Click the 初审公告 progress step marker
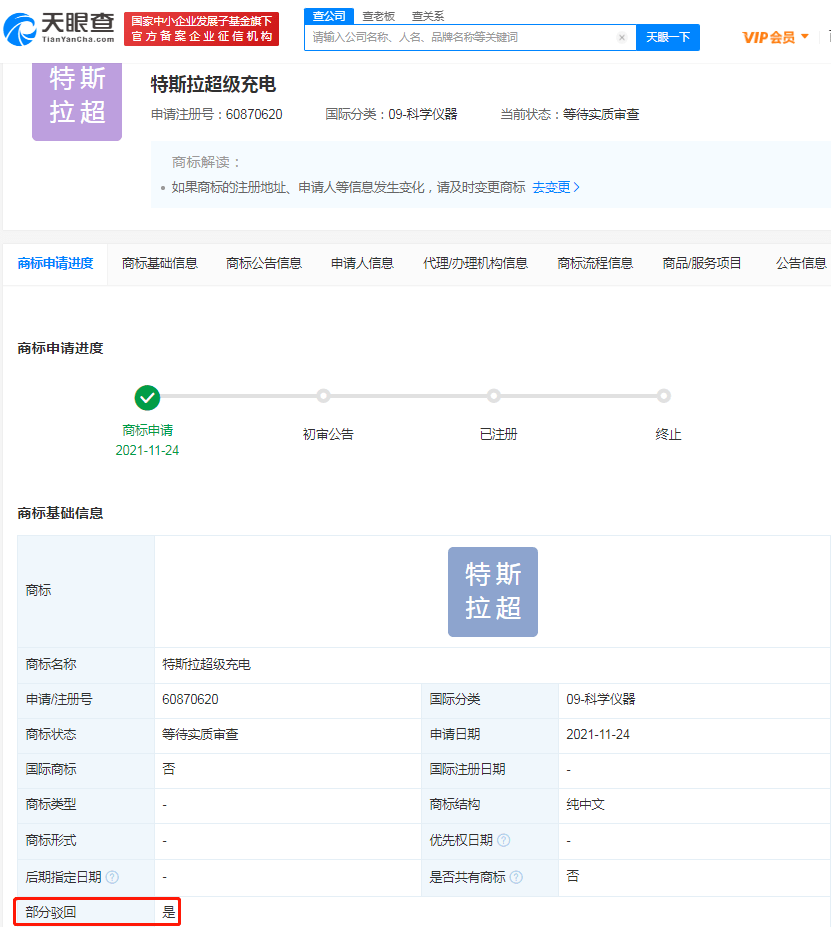 [x=323, y=396]
